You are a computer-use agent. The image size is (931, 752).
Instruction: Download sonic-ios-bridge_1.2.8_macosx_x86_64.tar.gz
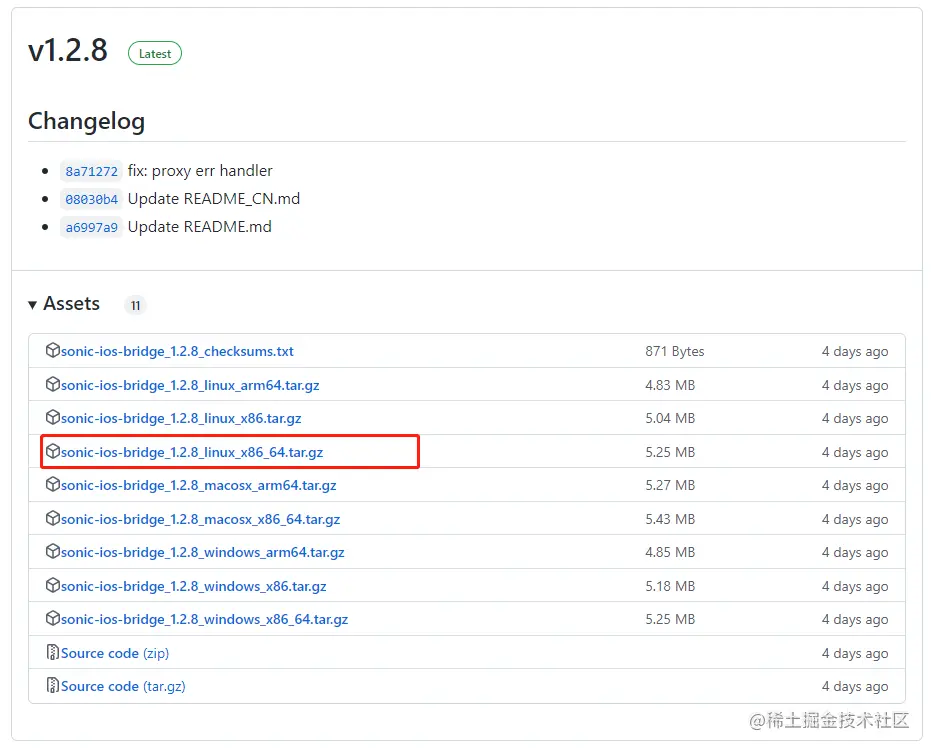[x=201, y=519]
